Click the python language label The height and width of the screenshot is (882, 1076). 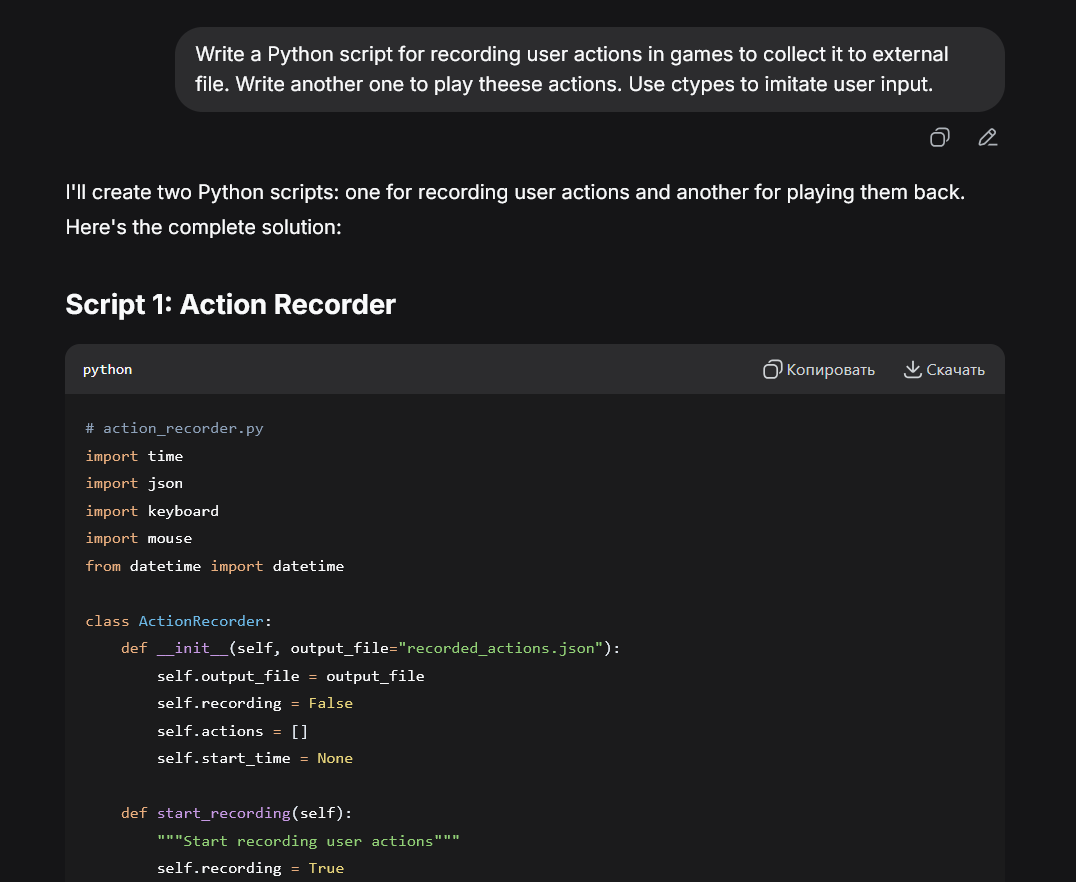pyautogui.click(x=107, y=370)
